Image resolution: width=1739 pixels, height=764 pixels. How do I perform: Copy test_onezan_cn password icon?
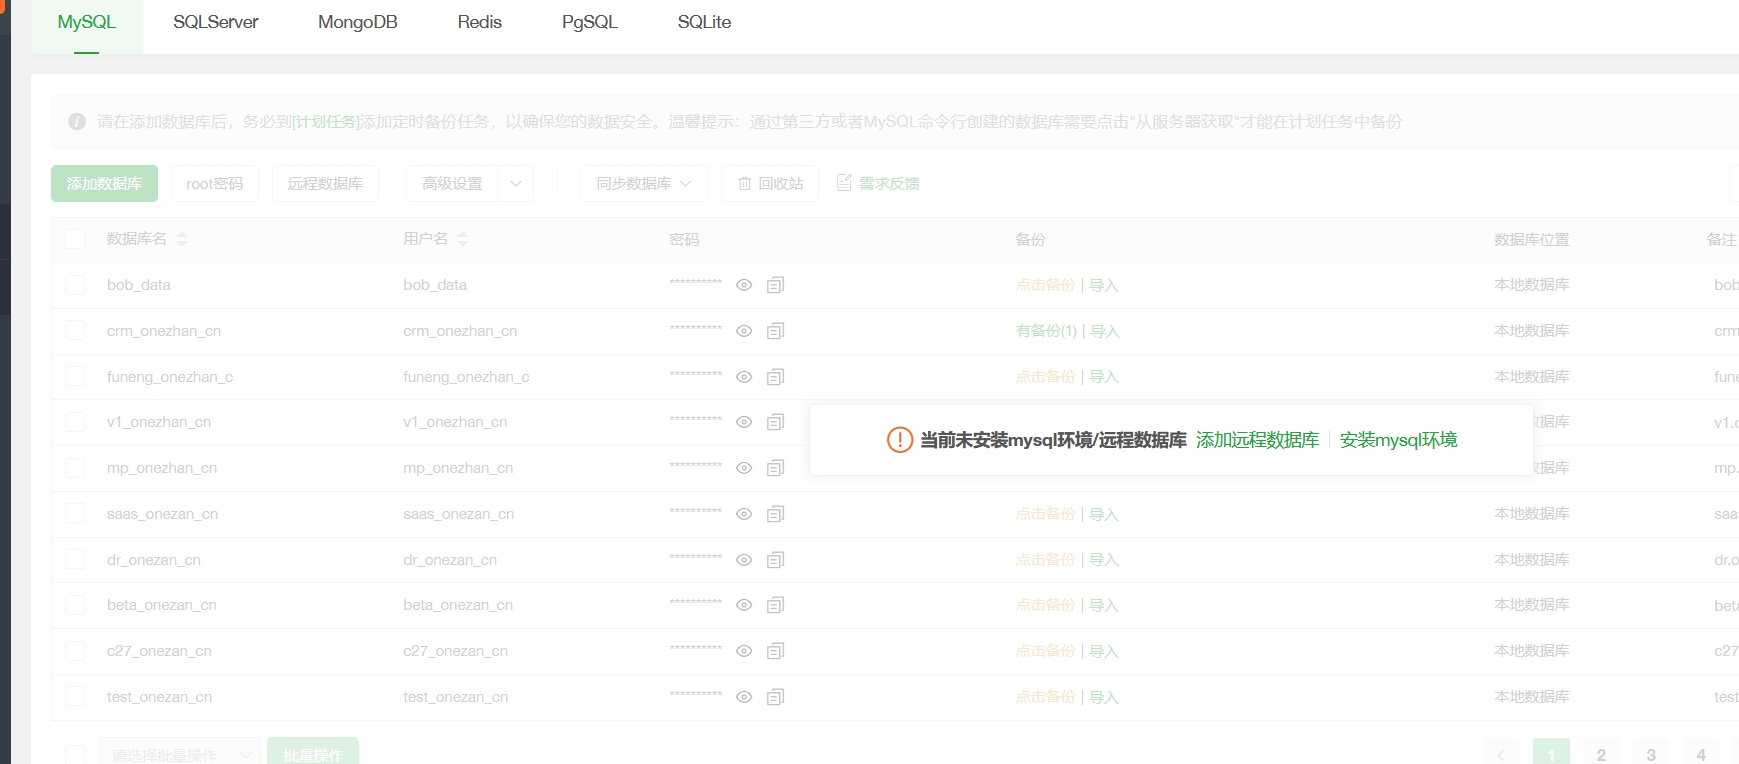pos(775,697)
